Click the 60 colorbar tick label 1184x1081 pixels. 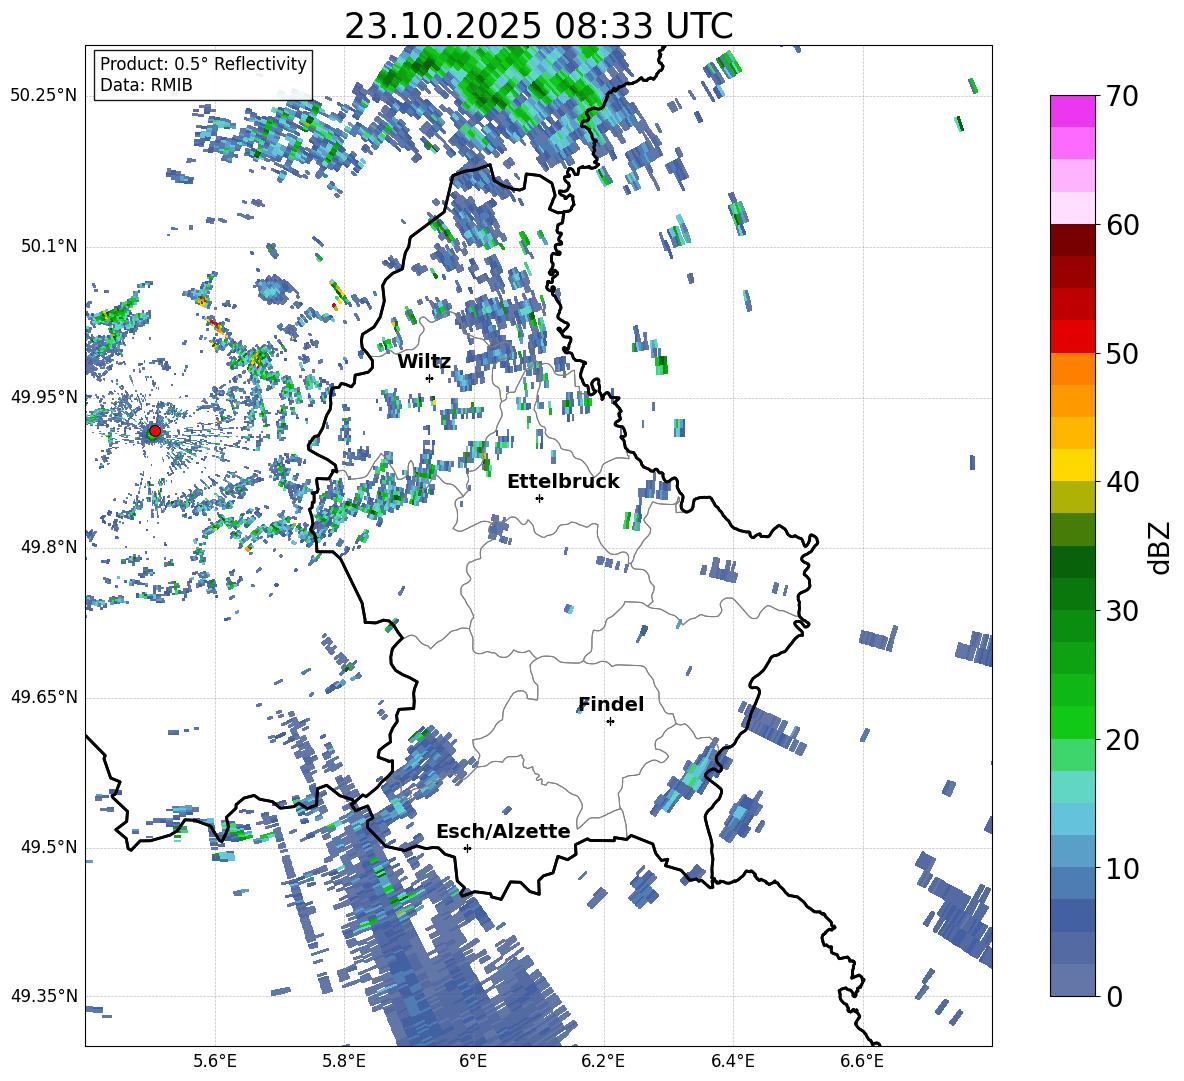pyautogui.click(x=1122, y=225)
